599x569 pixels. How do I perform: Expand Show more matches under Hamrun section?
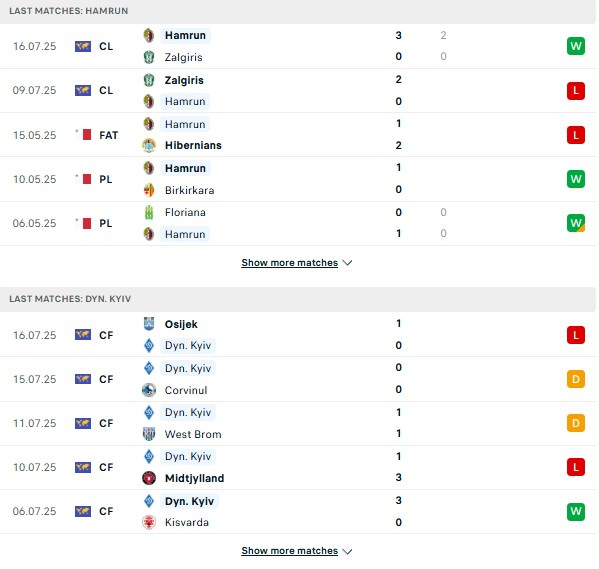pos(290,263)
